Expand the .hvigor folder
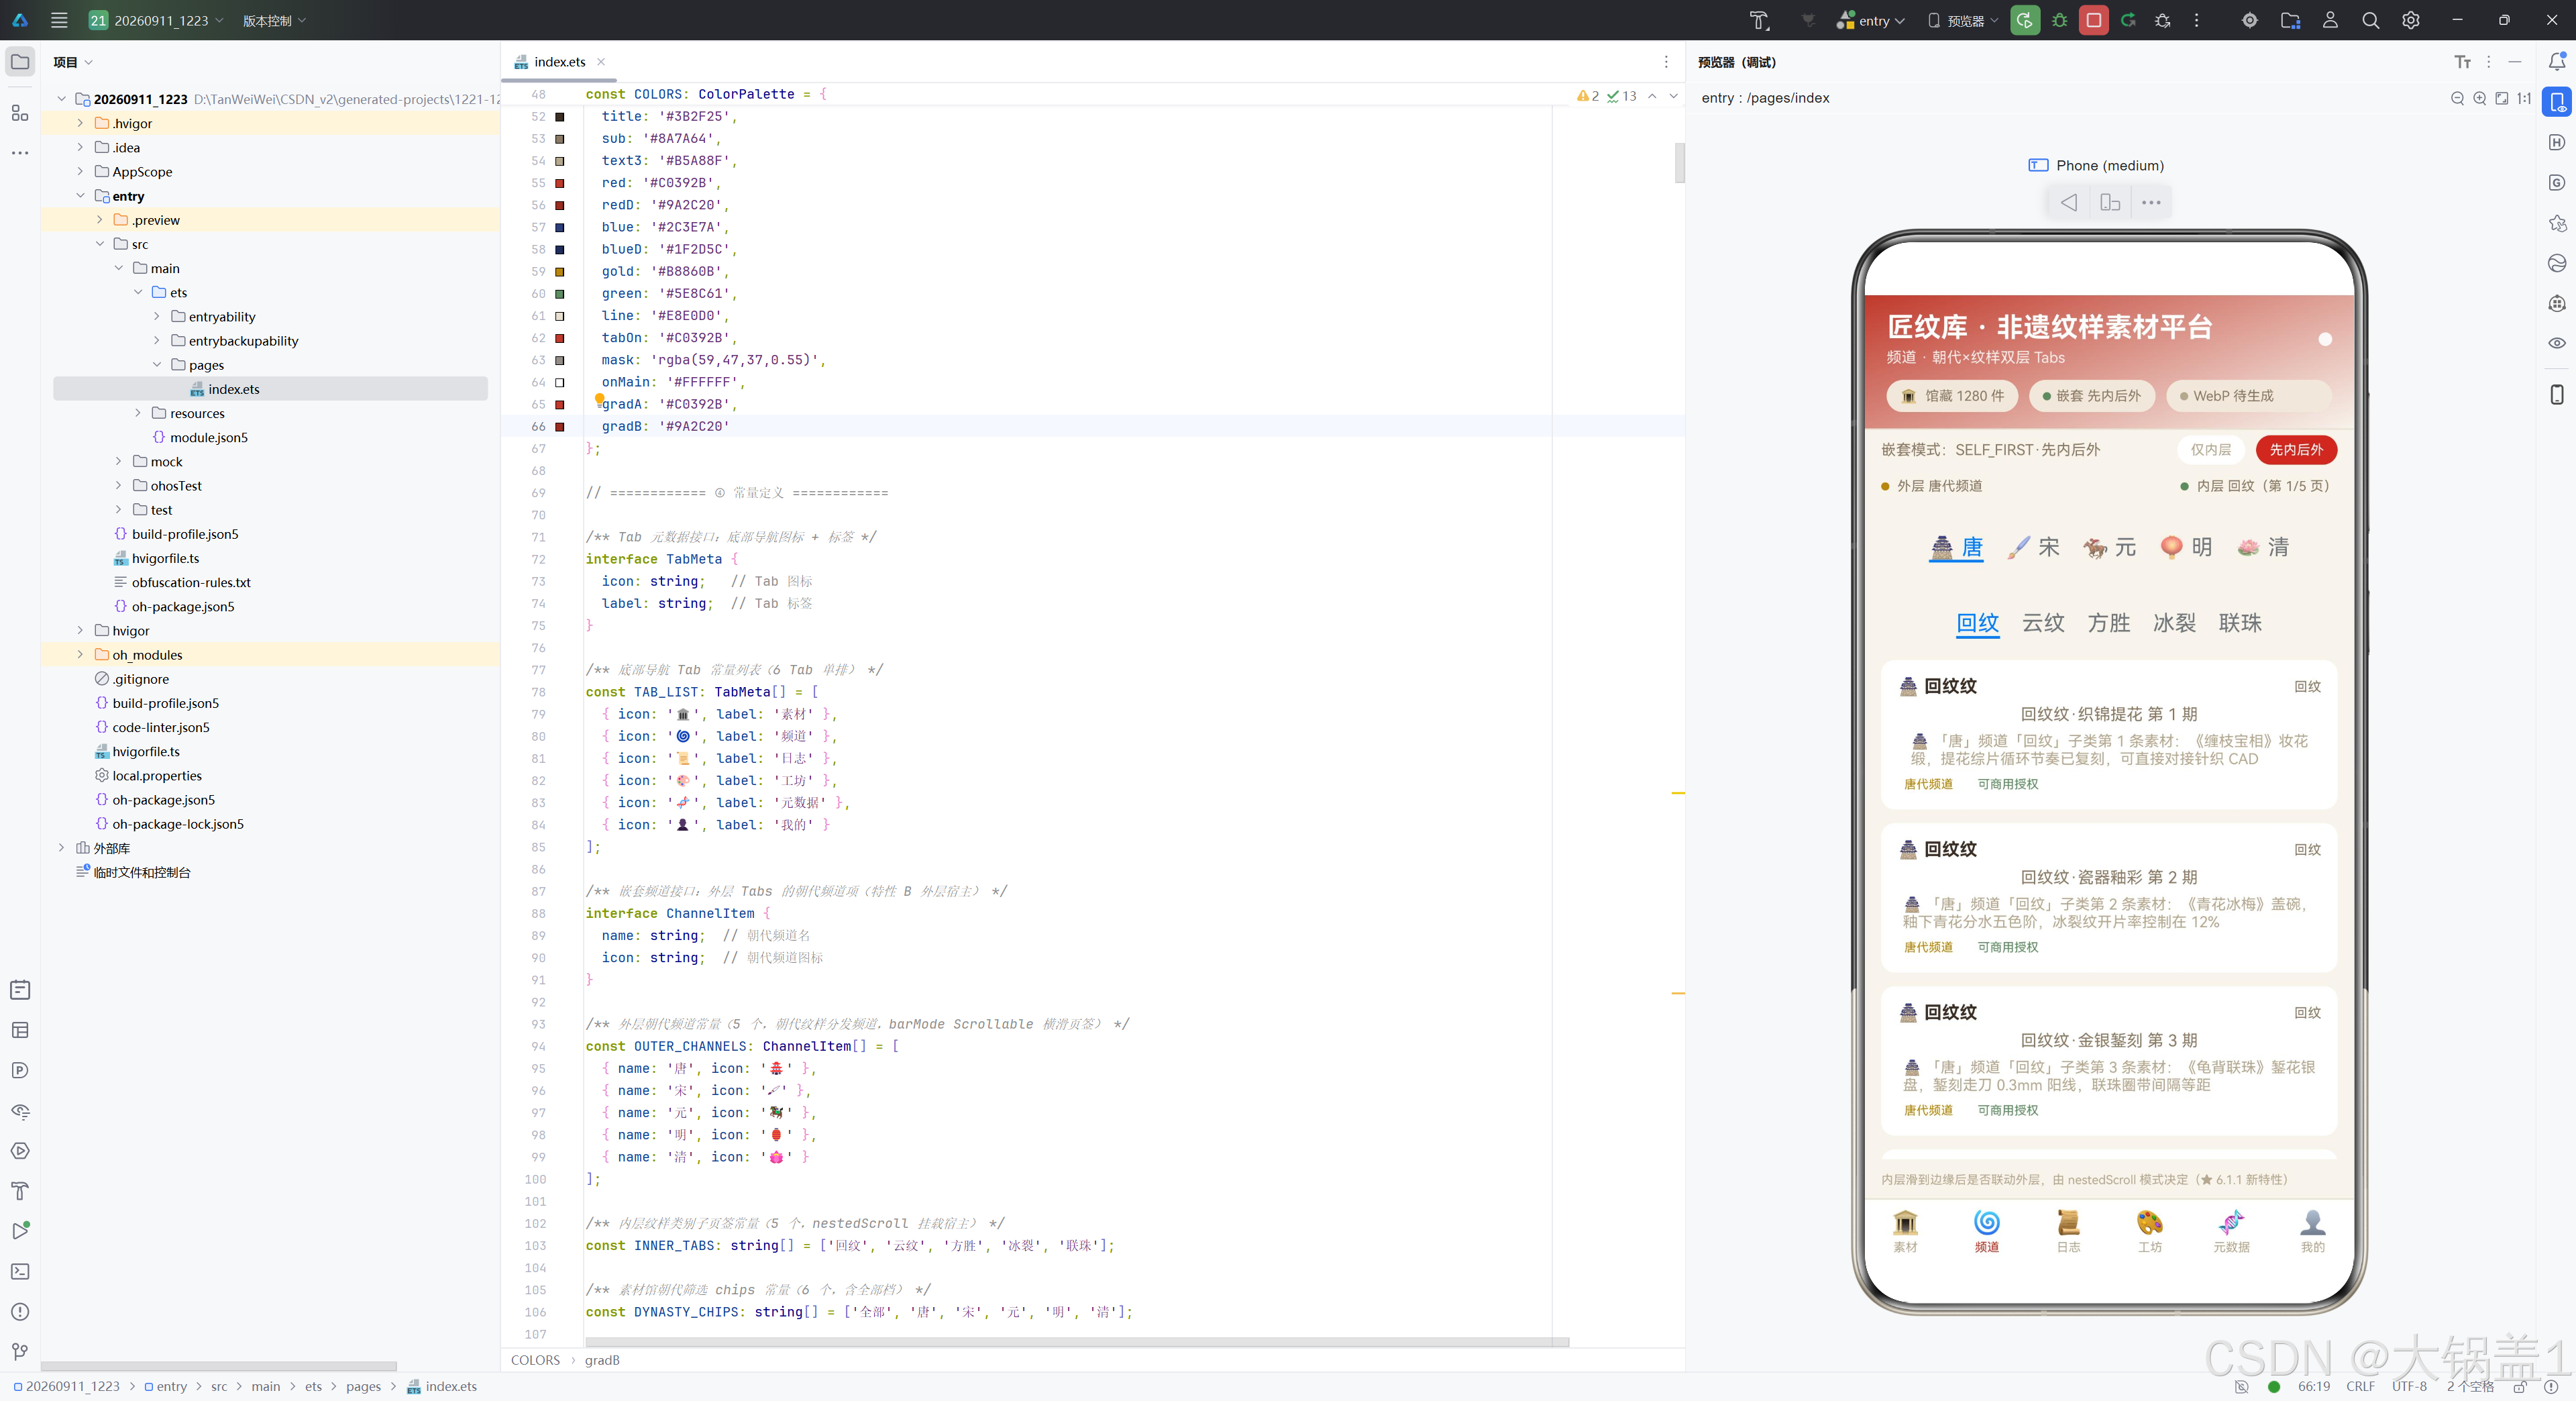2576x1401 pixels. pyautogui.click(x=80, y=123)
